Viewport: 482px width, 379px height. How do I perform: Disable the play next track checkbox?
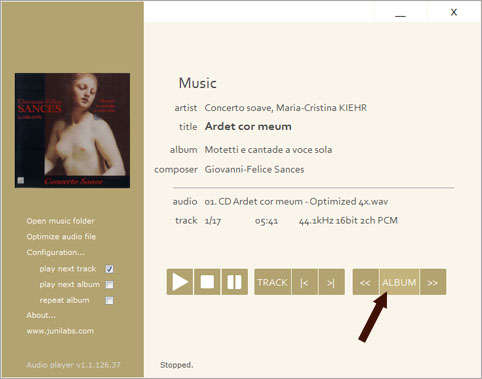pos(109,269)
